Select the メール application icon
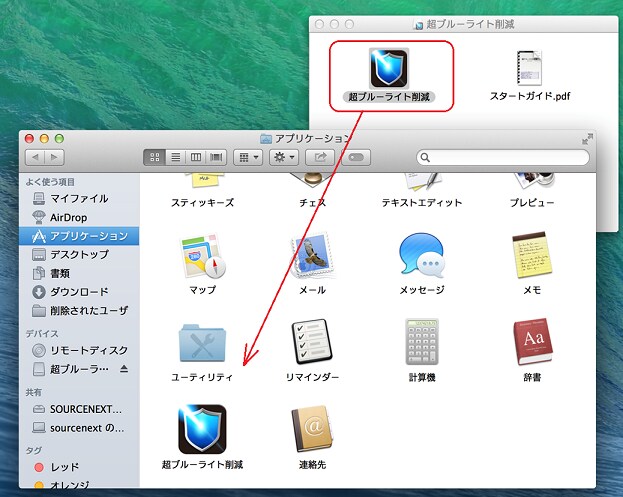This screenshot has width=623, height=497. [x=312, y=255]
